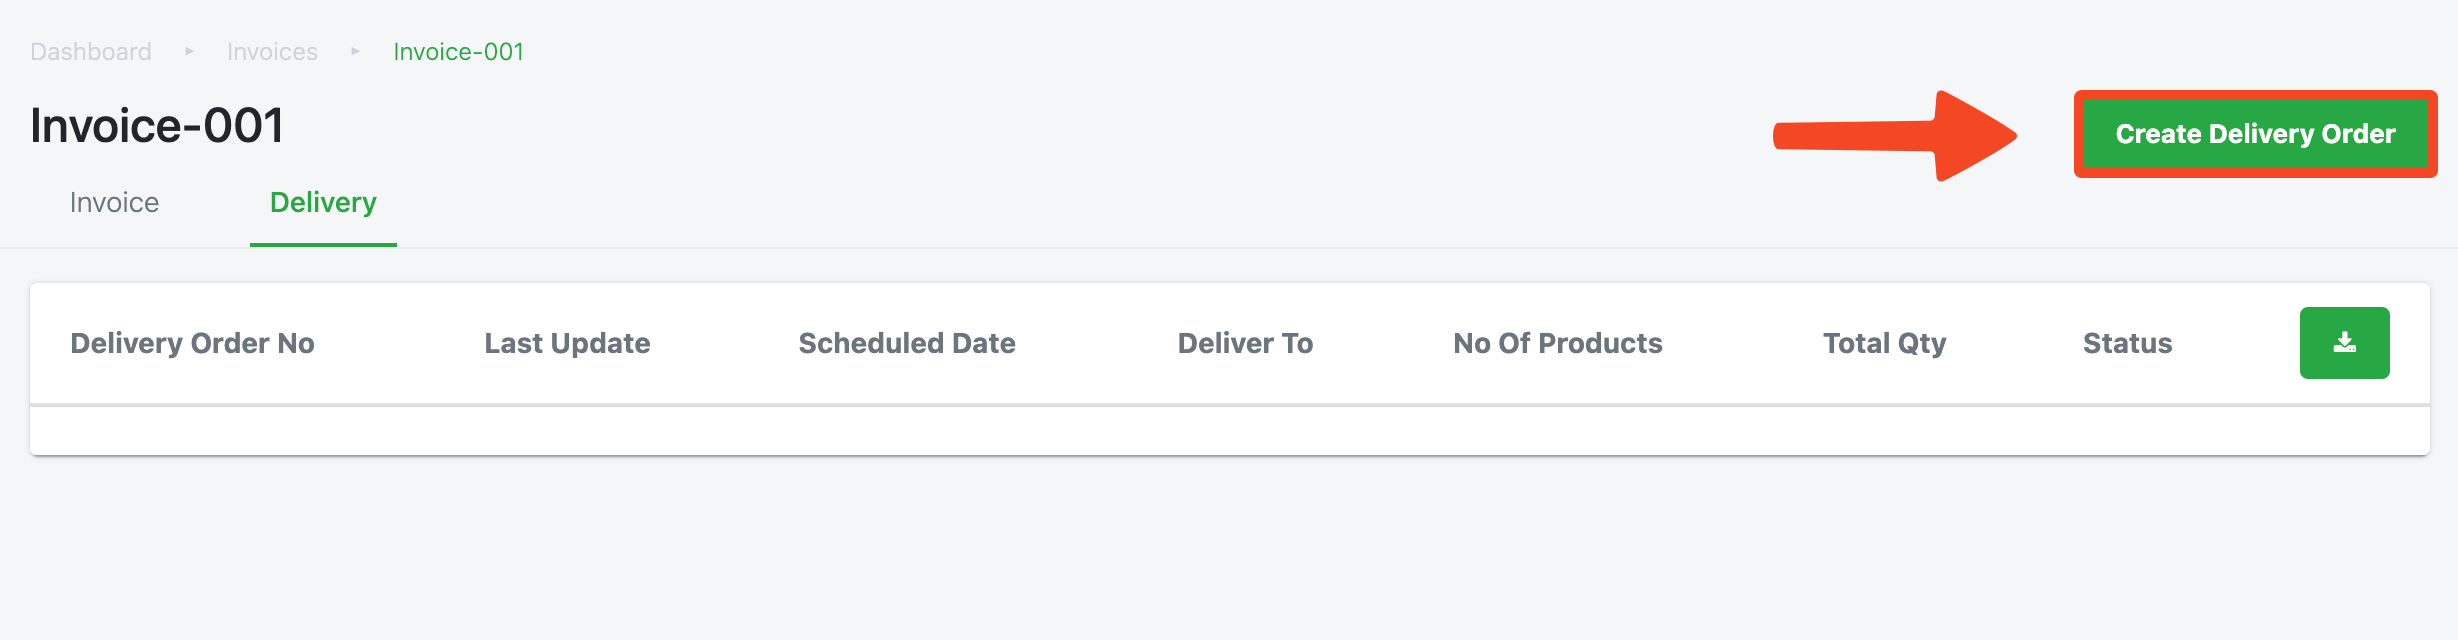This screenshot has height=640, width=2458.
Task: Click the Status column header
Action: pos(2127,343)
